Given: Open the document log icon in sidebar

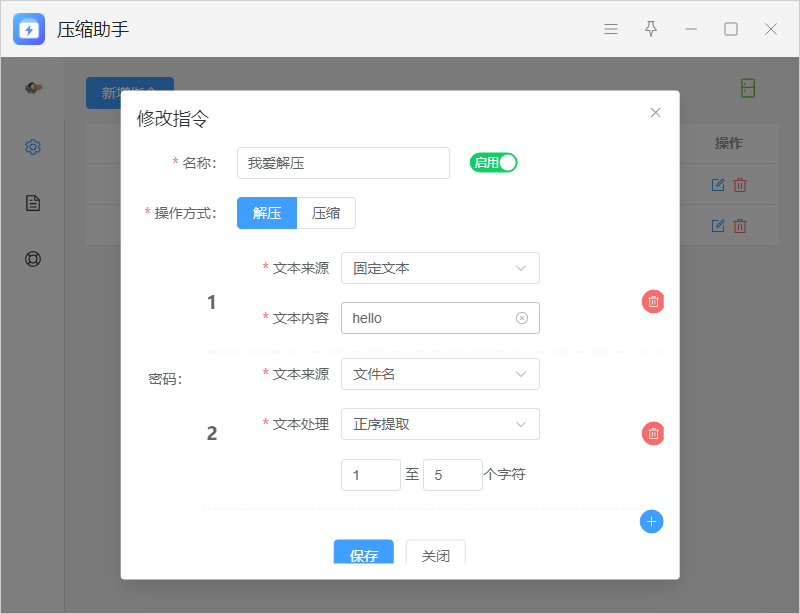Looking at the screenshot, I should pyautogui.click(x=33, y=203).
